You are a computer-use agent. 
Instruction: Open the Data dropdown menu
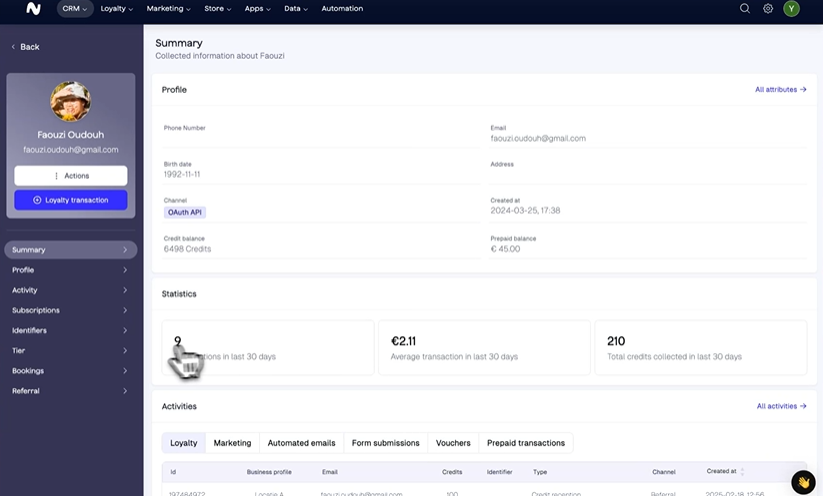coord(296,8)
